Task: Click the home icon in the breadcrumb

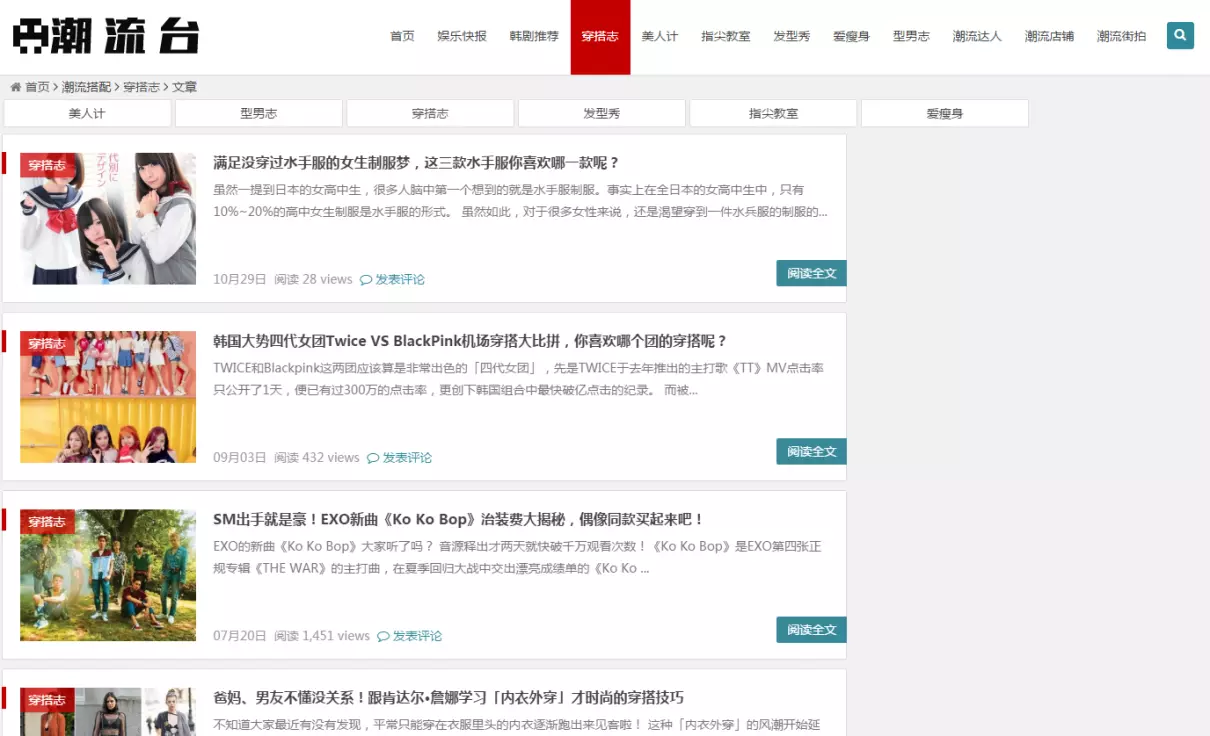Action: click(x=15, y=87)
